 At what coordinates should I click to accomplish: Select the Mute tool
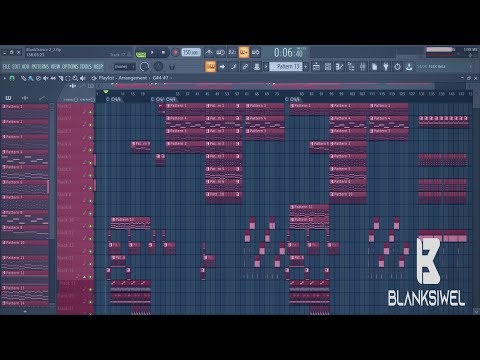45,78
